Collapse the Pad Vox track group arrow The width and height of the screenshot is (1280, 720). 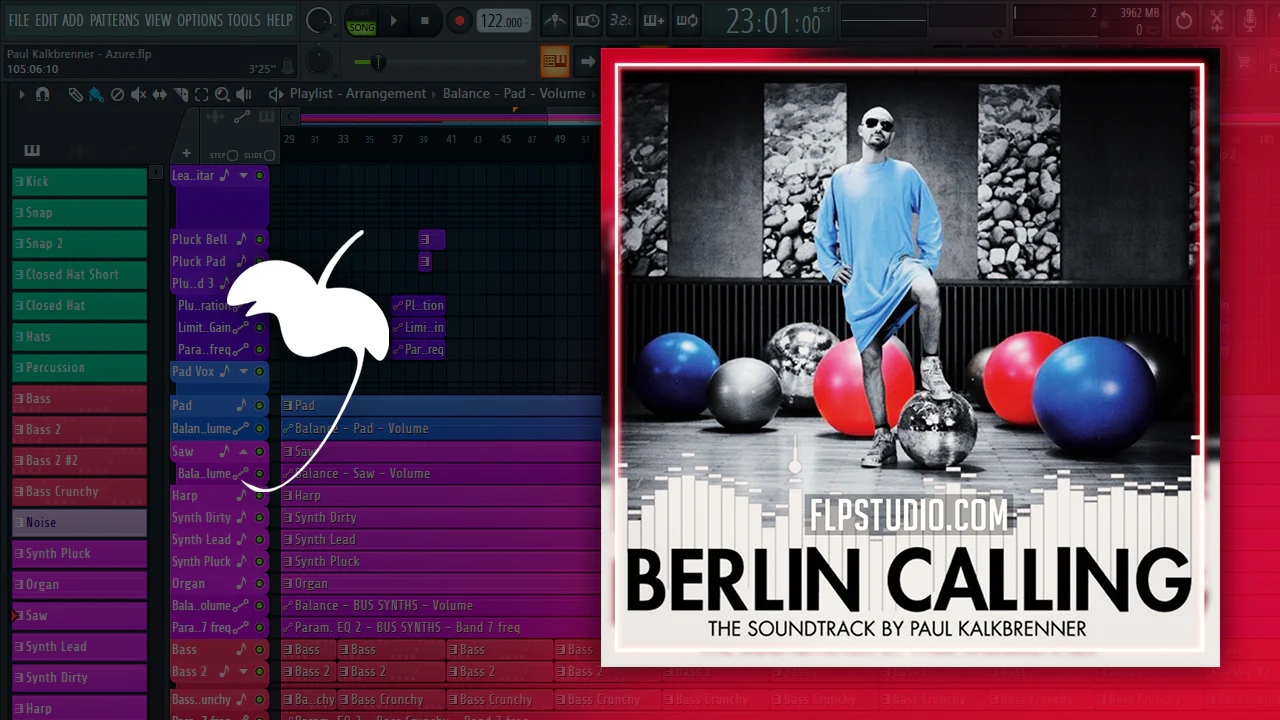[x=243, y=372]
